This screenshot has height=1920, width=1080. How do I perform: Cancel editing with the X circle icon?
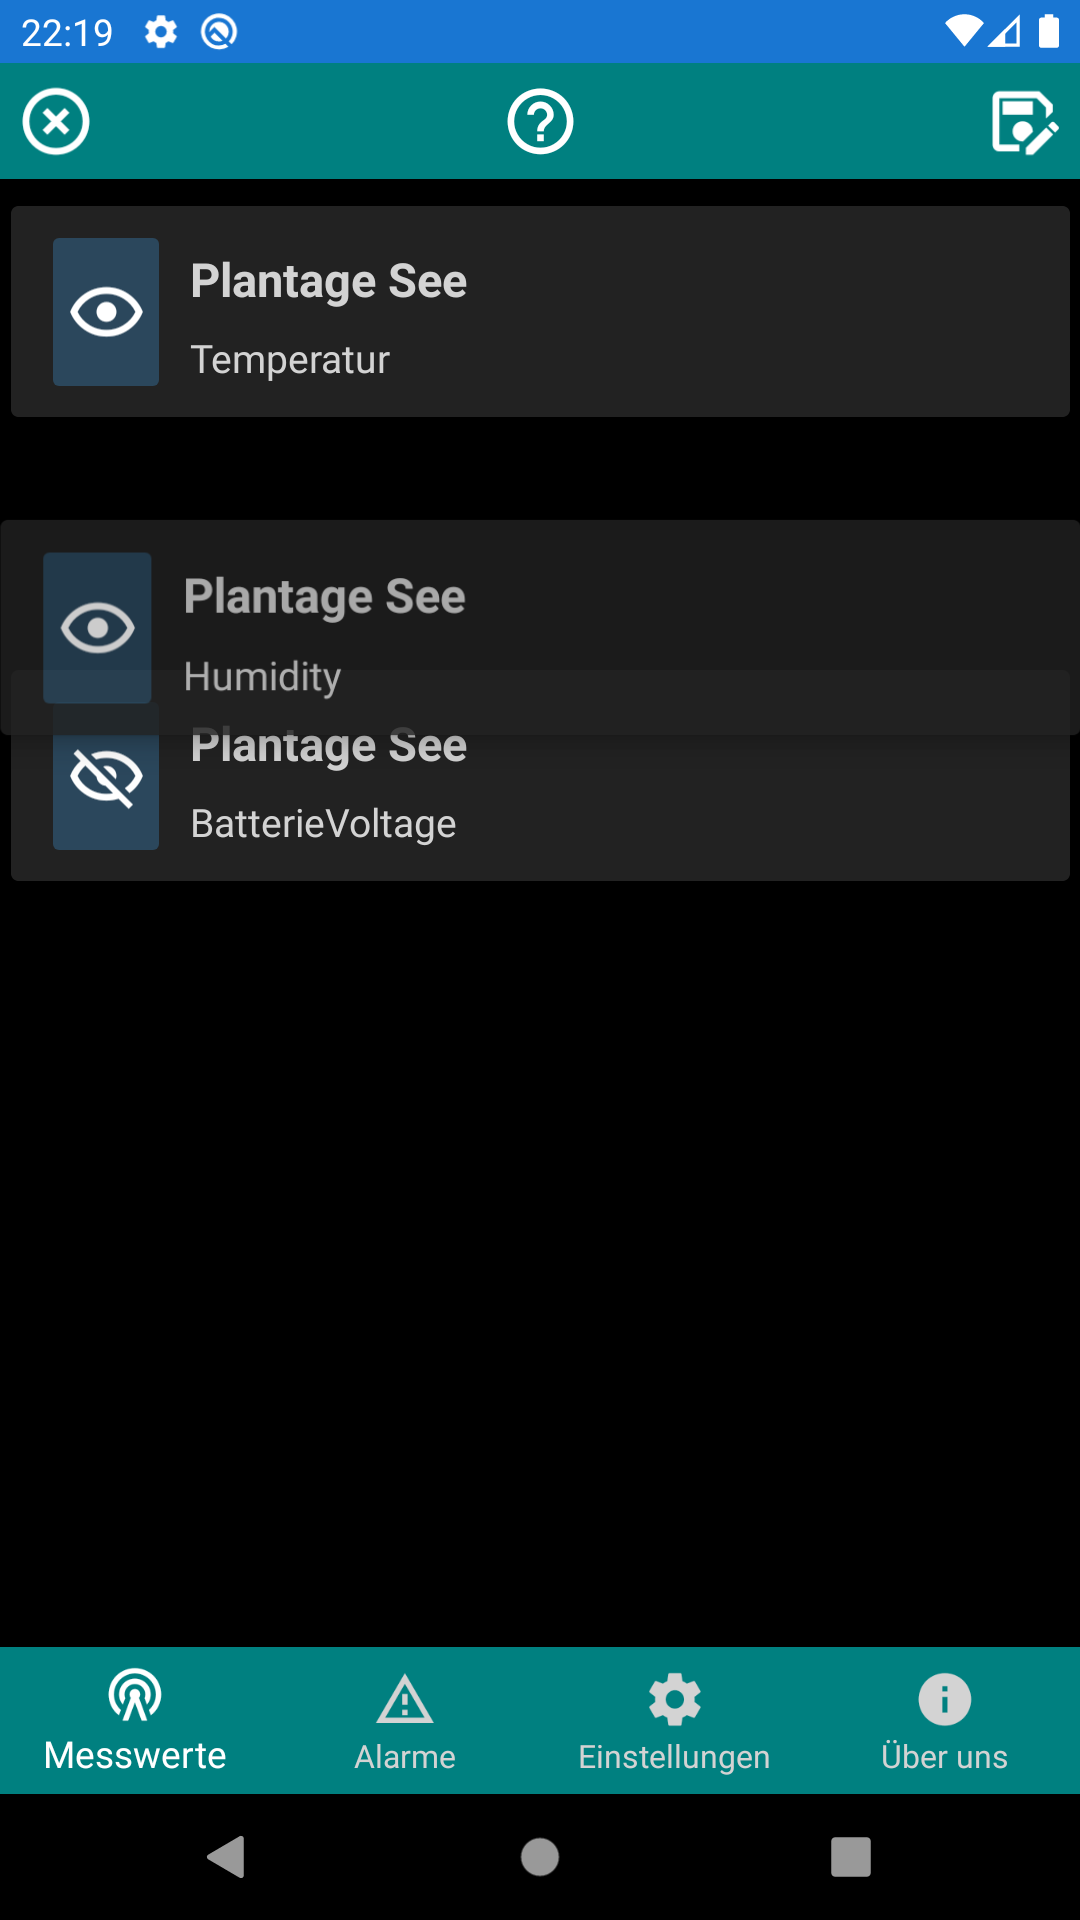[56, 122]
